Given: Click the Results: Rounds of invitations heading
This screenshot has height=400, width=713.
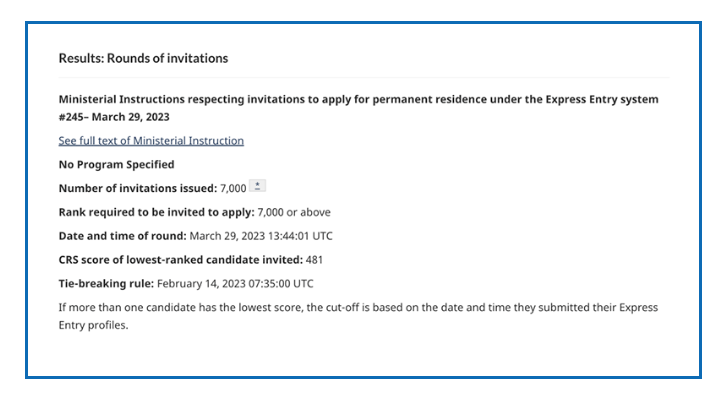Looking at the screenshot, I should click(x=143, y=58).
